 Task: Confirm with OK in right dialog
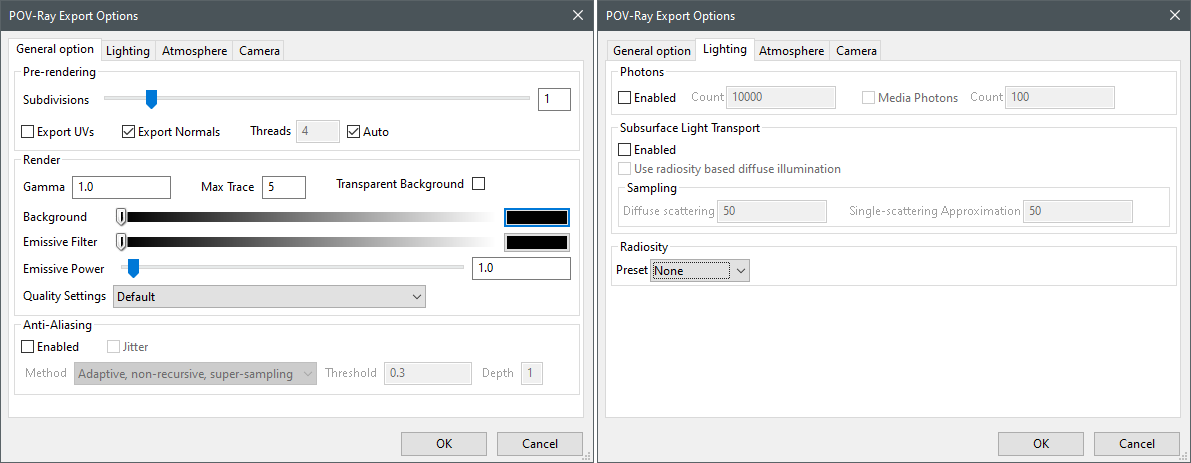(1041, 444)
